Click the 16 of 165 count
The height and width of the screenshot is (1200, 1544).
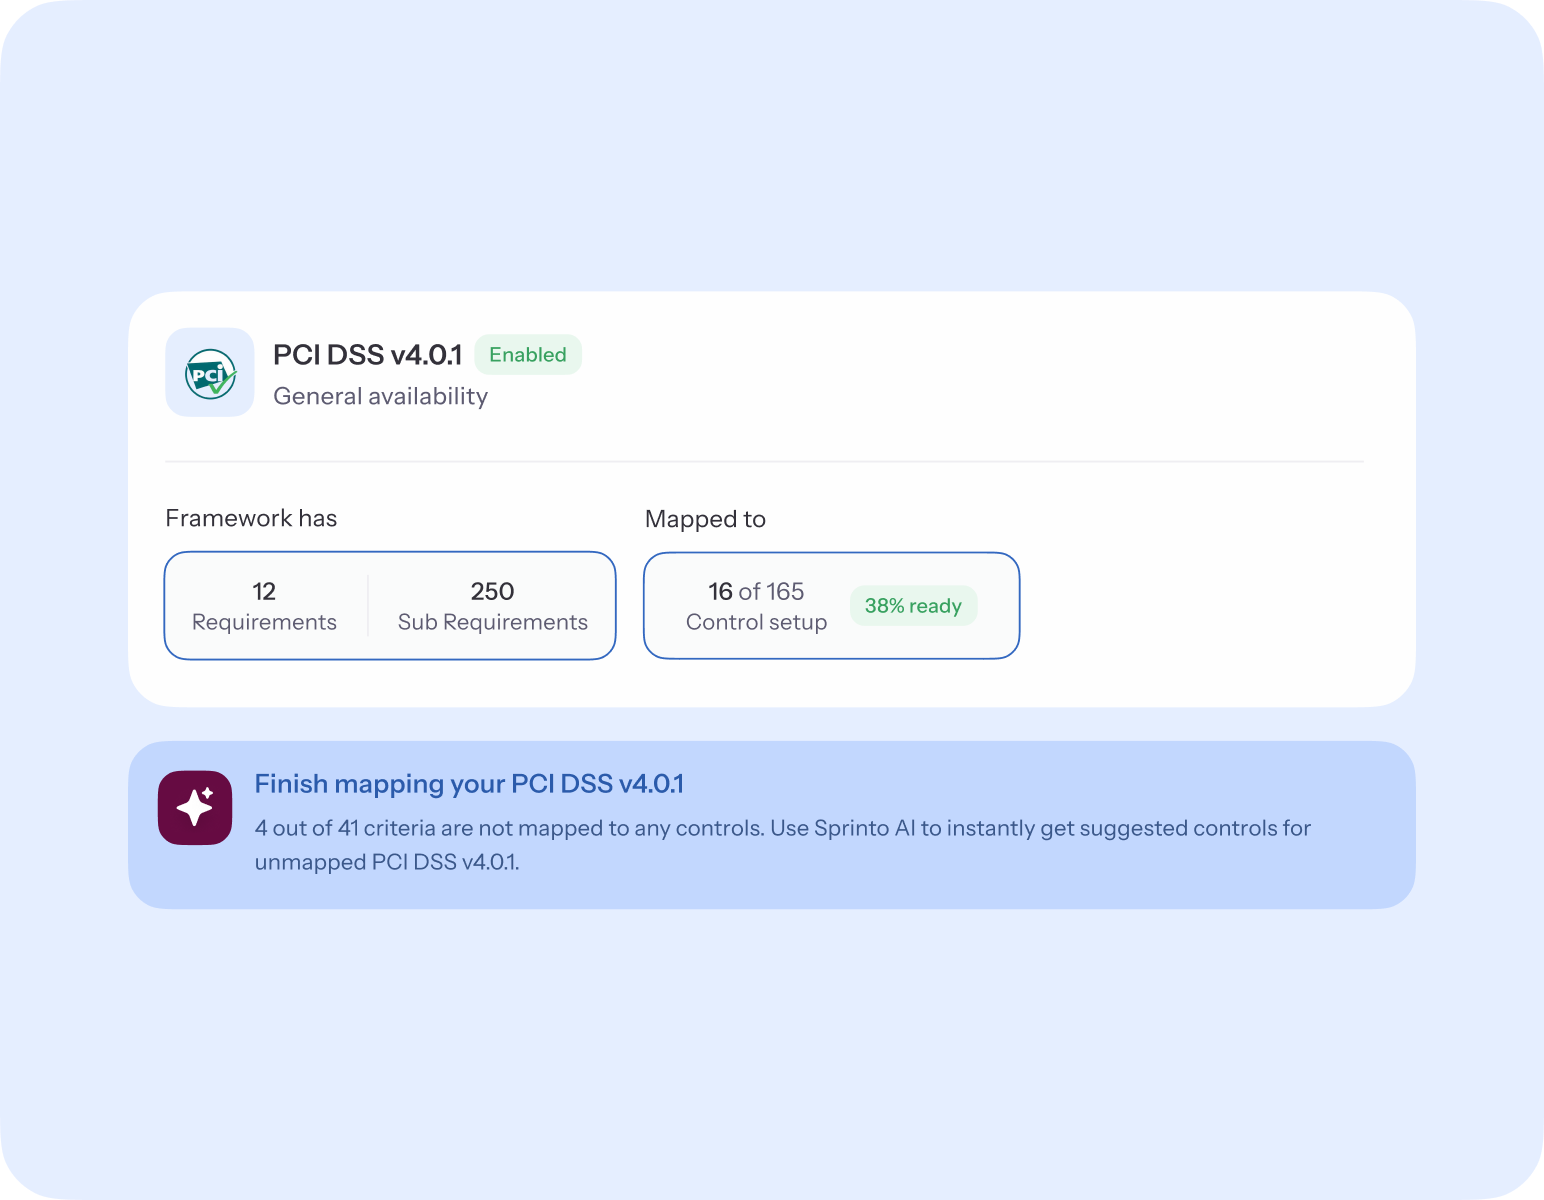click(x=756, y=591)
